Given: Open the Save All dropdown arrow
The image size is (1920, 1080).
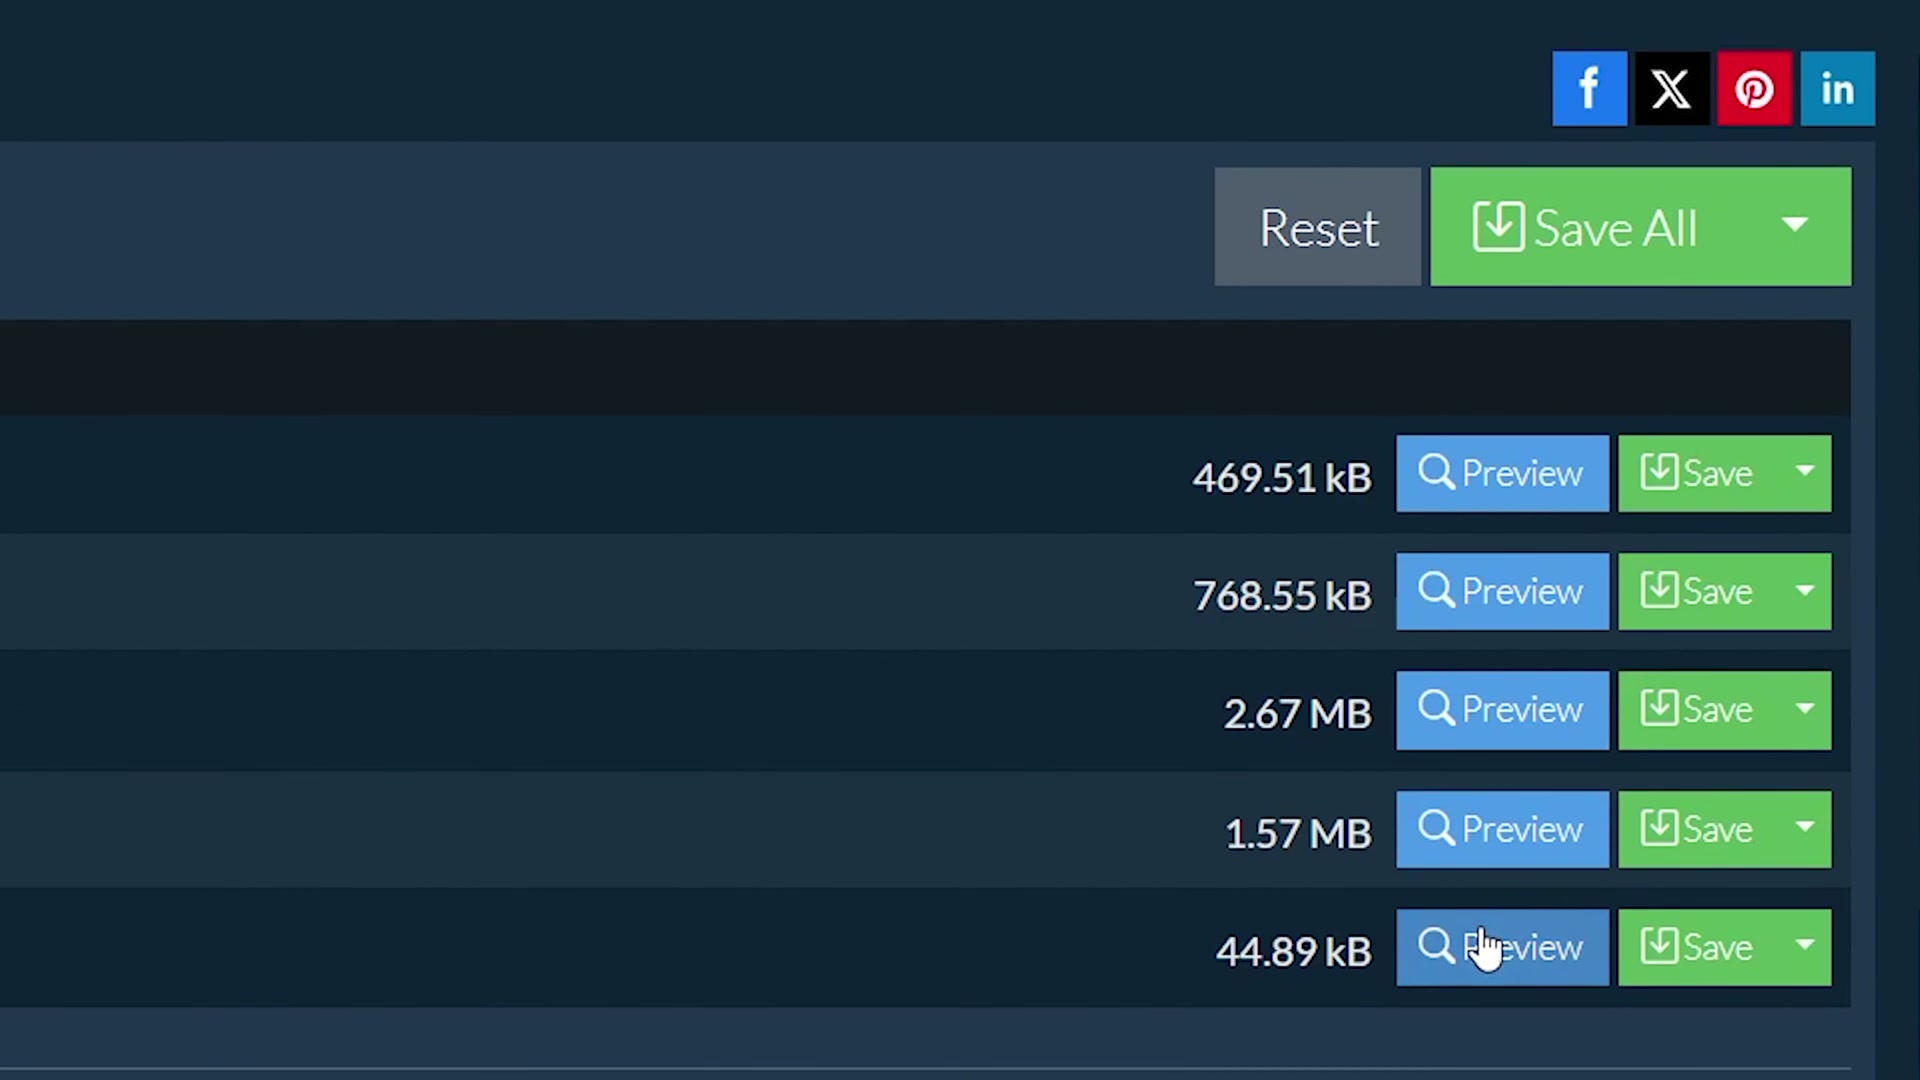Looking at the screenshot, I should pos(1795,226).
